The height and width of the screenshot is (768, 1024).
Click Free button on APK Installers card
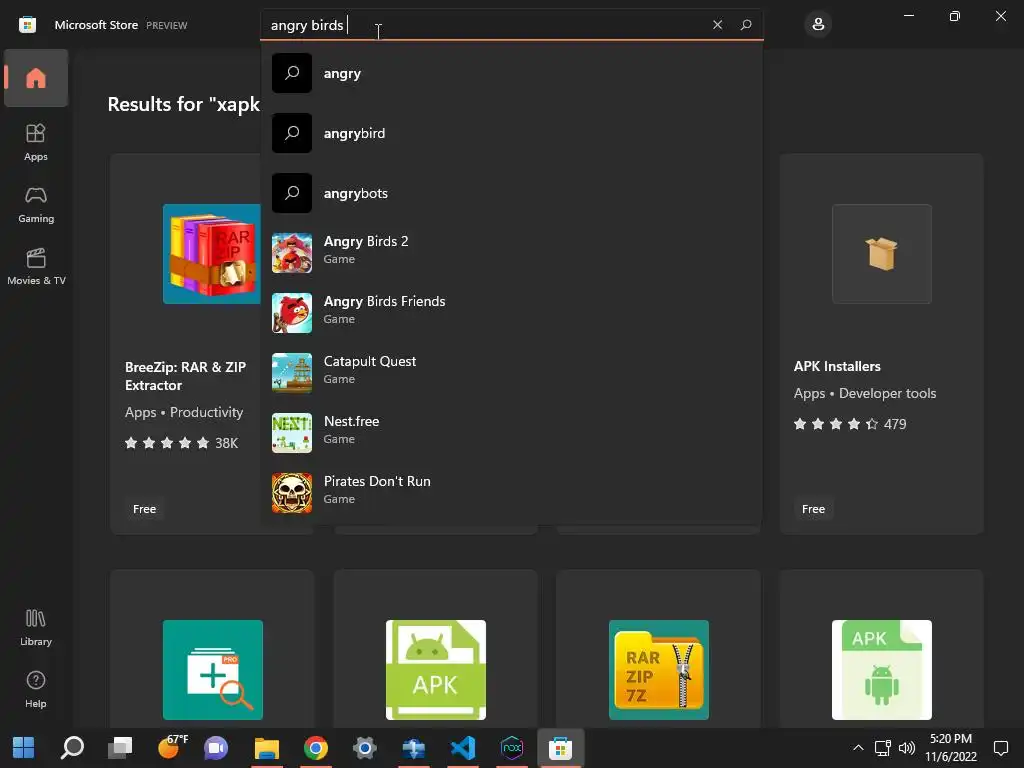pyautogui.click(x=813, y=509)
